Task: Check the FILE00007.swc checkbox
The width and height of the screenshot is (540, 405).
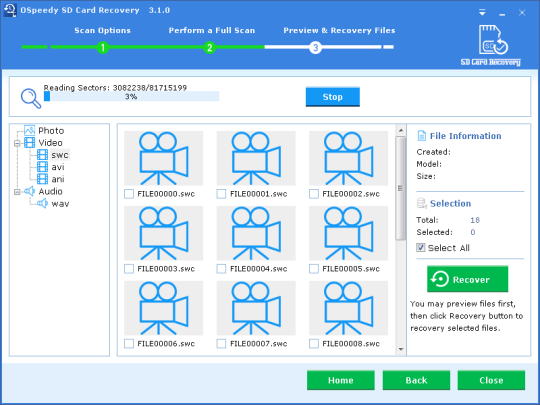Action: point(221,344)
